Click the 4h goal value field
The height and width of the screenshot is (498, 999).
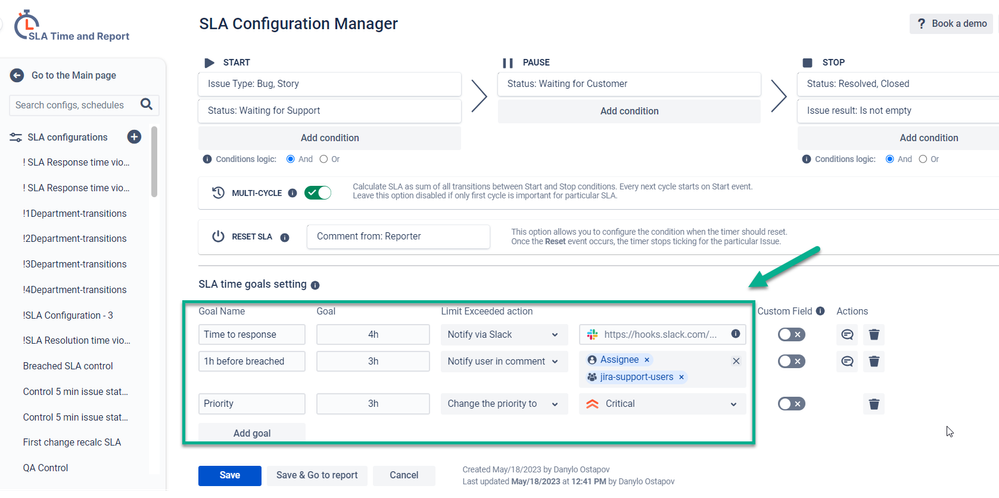pos(373,334)
